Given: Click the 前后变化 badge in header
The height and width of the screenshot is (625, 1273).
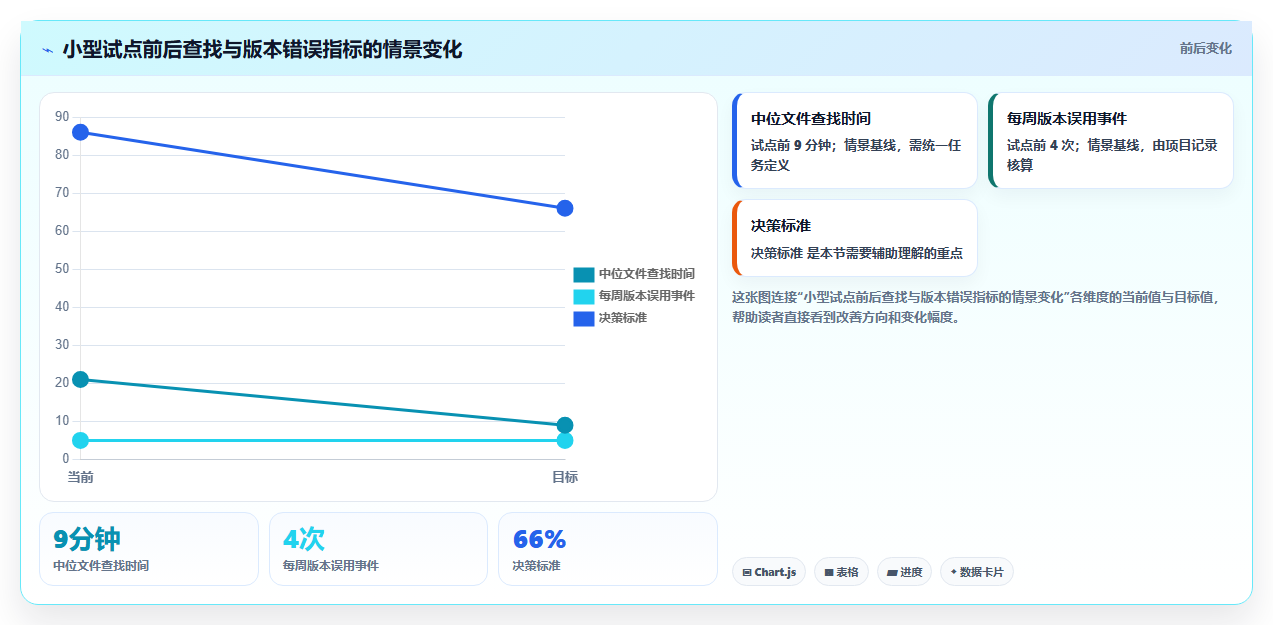Looking at the screenshot, I should (x=1205, y=48).
